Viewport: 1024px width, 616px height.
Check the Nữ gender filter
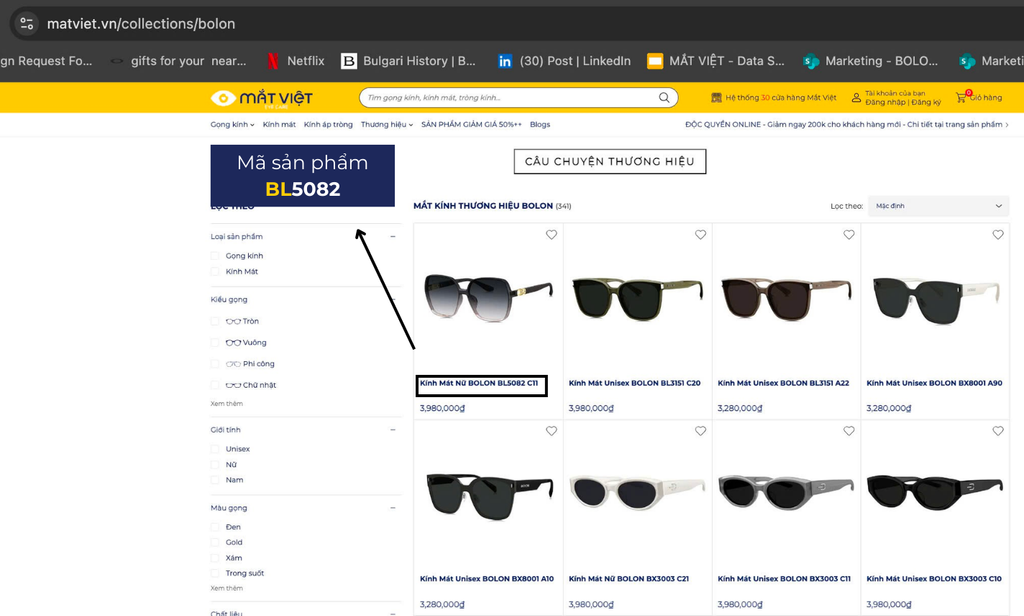point(215,464)
